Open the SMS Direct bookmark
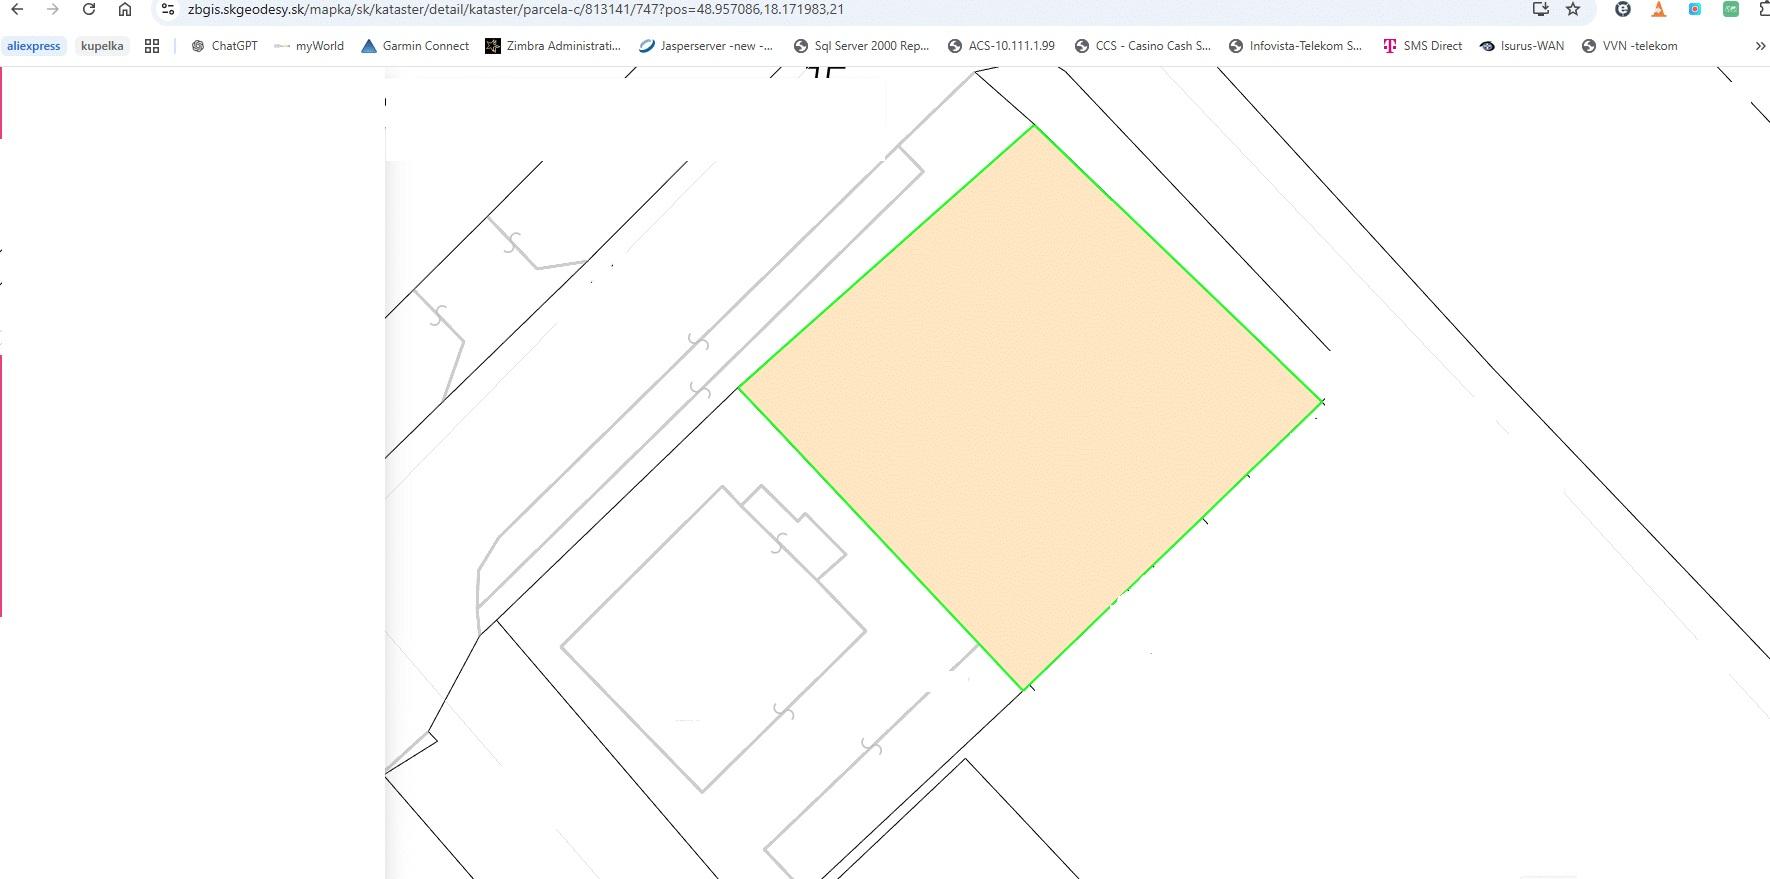1770x879 pixels. coord(1422,46)
